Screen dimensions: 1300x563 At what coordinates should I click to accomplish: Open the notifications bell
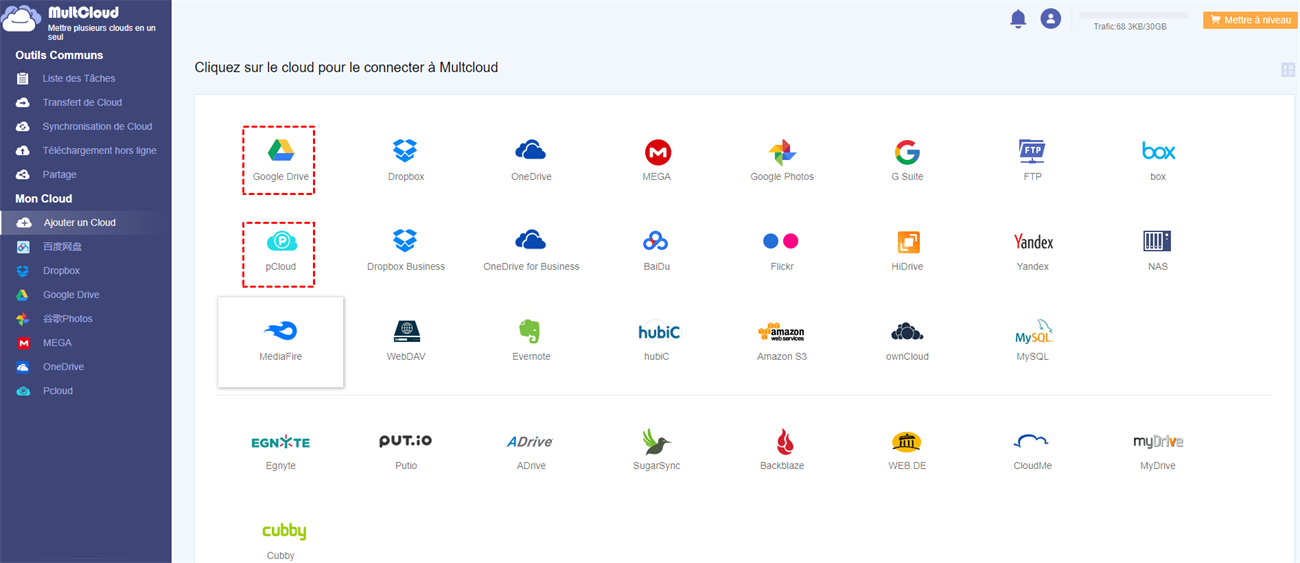[x=1018, y=18]
